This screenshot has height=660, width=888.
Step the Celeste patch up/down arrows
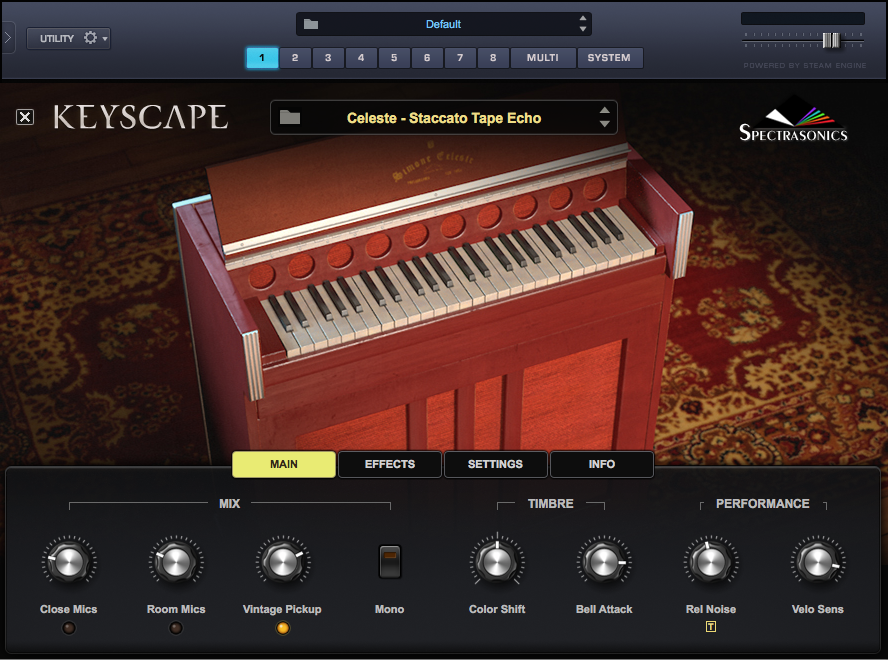pyautogui.click(x=604, y=117)
